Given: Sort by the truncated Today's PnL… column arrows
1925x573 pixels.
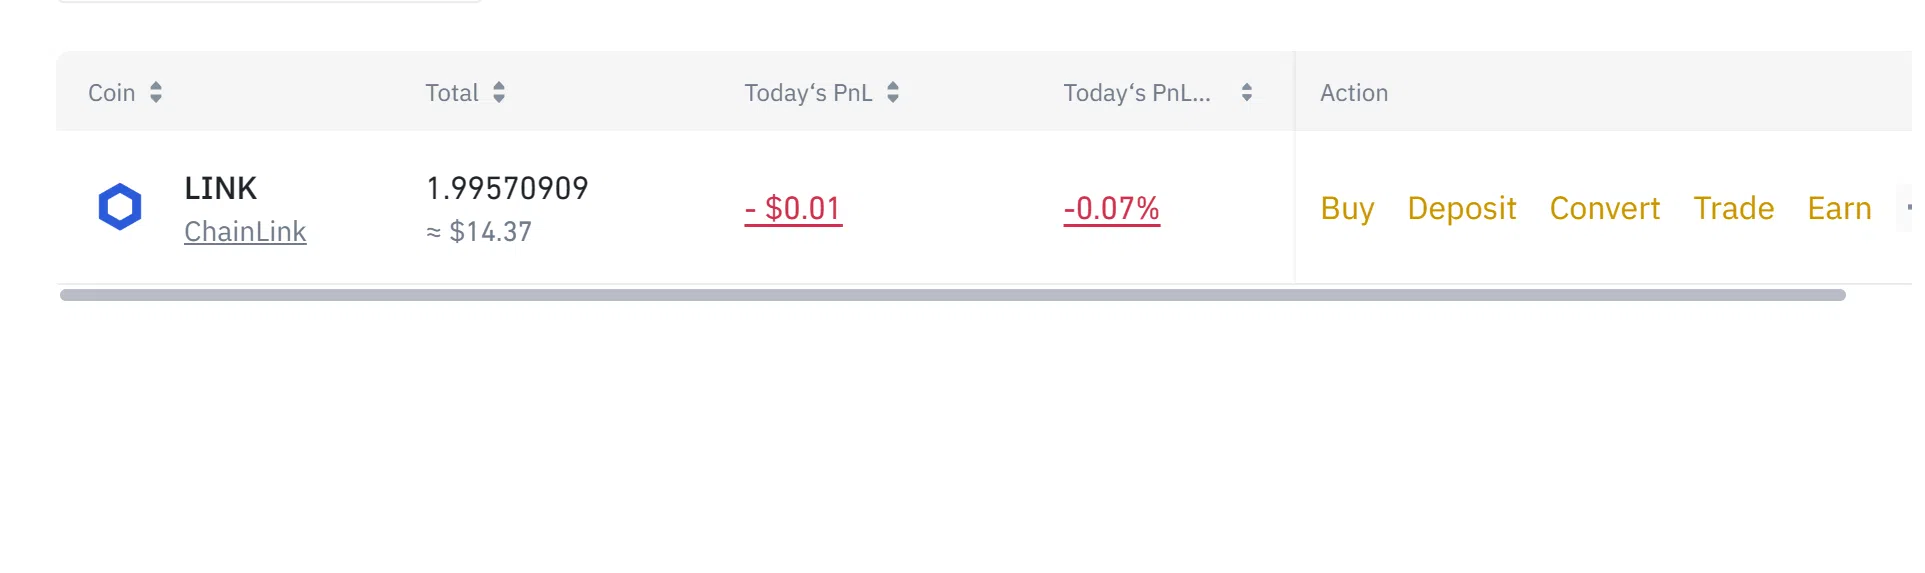Looking at the screenshot, I should pos(1246,93).
